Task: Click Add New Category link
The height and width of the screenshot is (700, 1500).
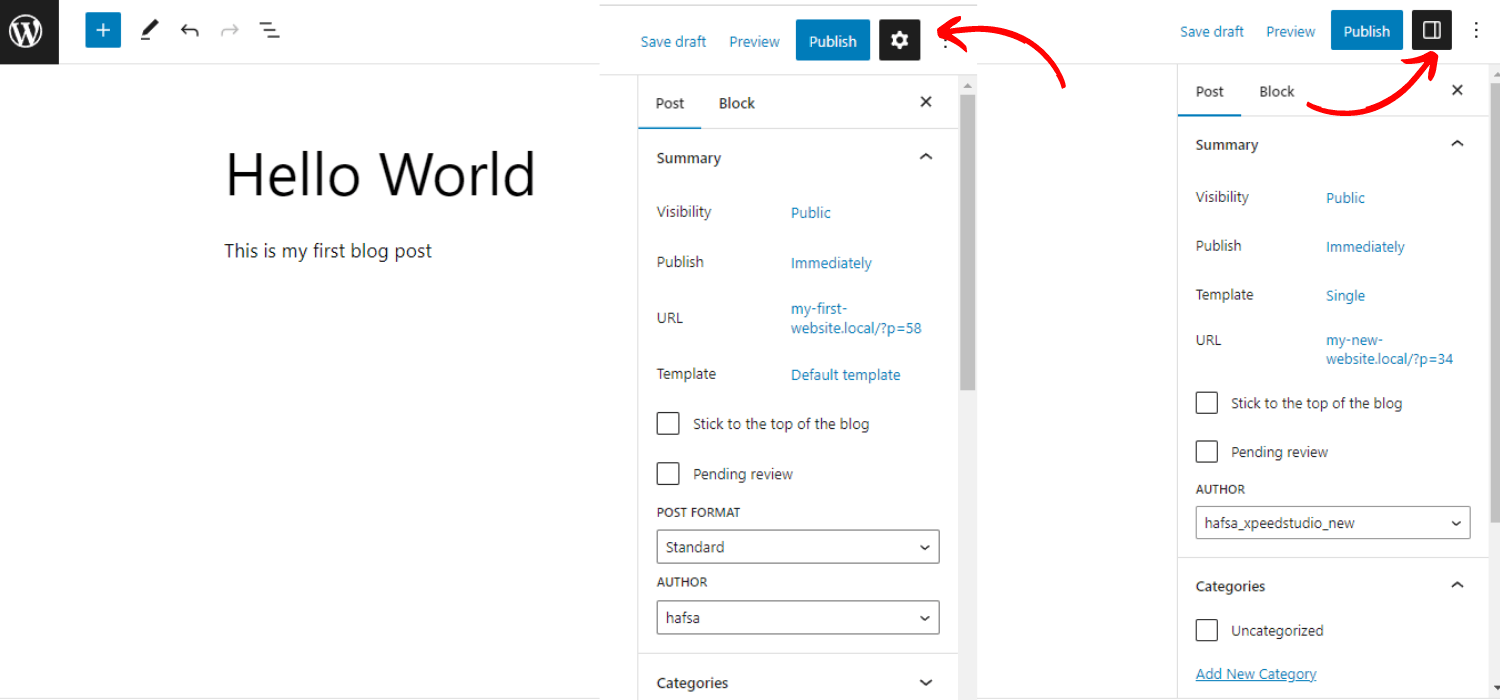Action: coord(1256,674)
